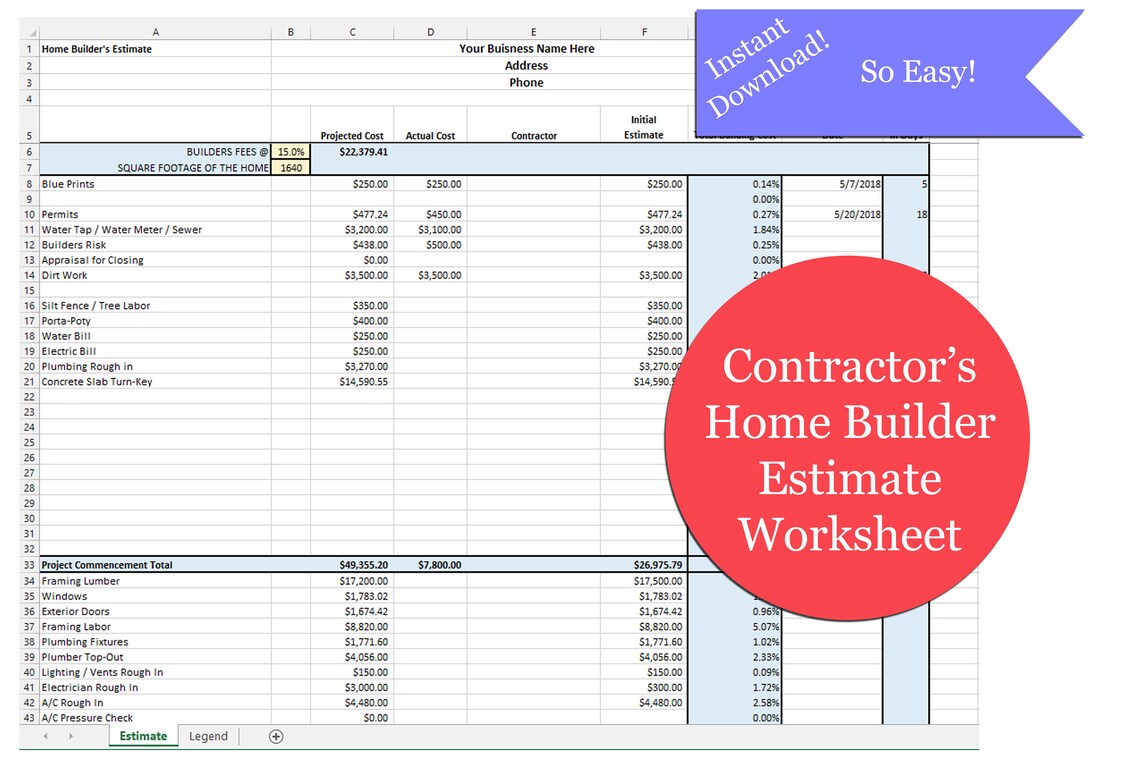Viewport: 1140px width, 758px height.
Task: Select the Framing Lumber projected cost $17,200.00
Action: [x=352, y=580]
